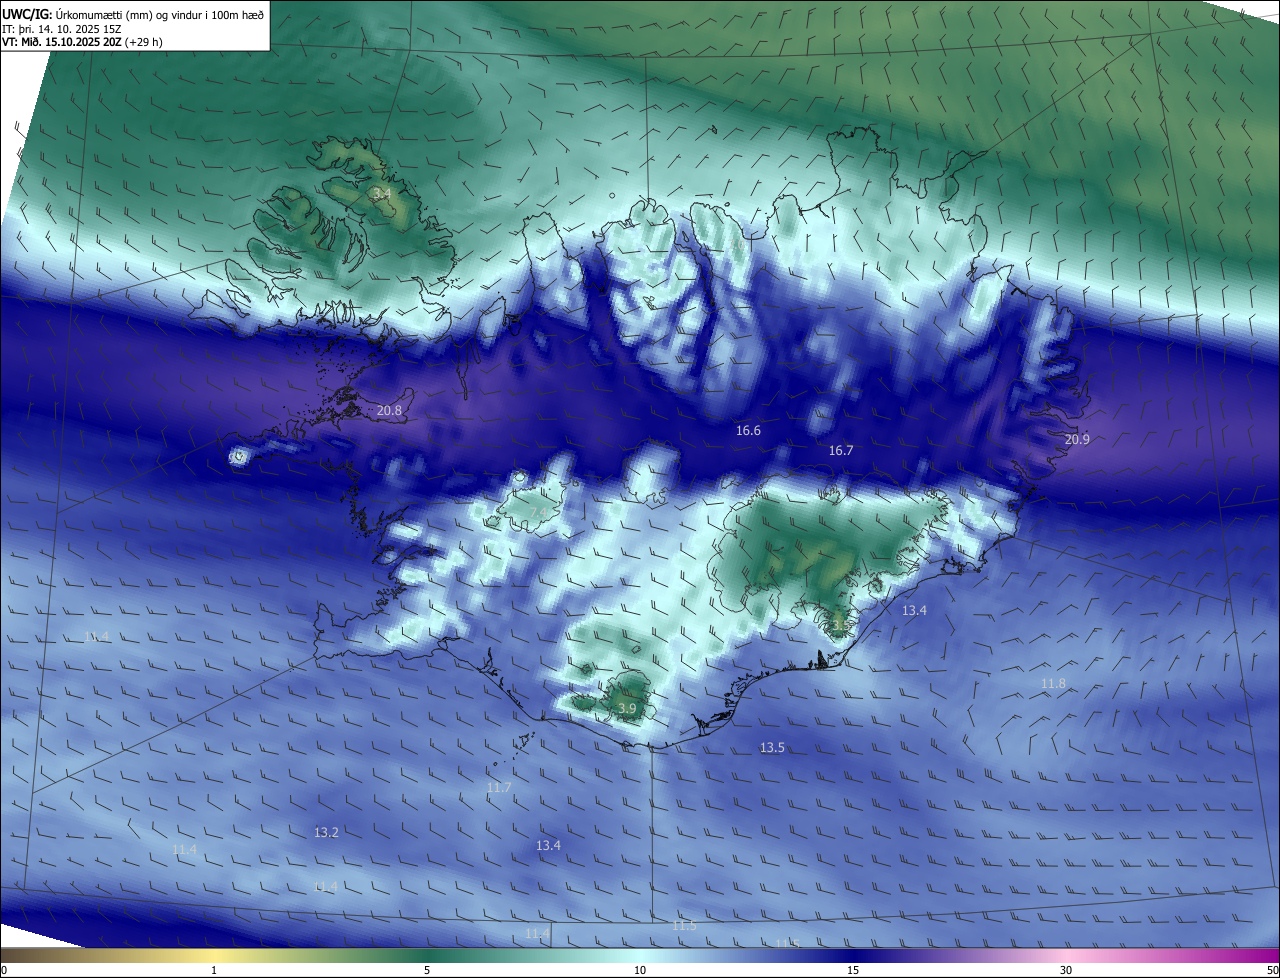Screen dimensions: 1280x978
Task: Click the 0 tick on the color scale
Action: click(x=3, y=970)
